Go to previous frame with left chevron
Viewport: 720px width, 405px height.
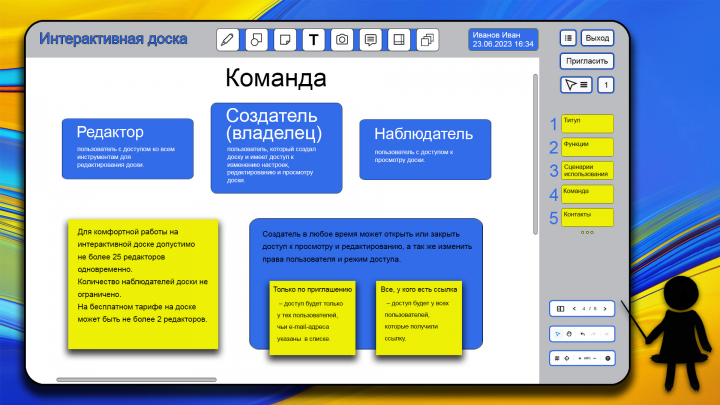pos(574,309)
